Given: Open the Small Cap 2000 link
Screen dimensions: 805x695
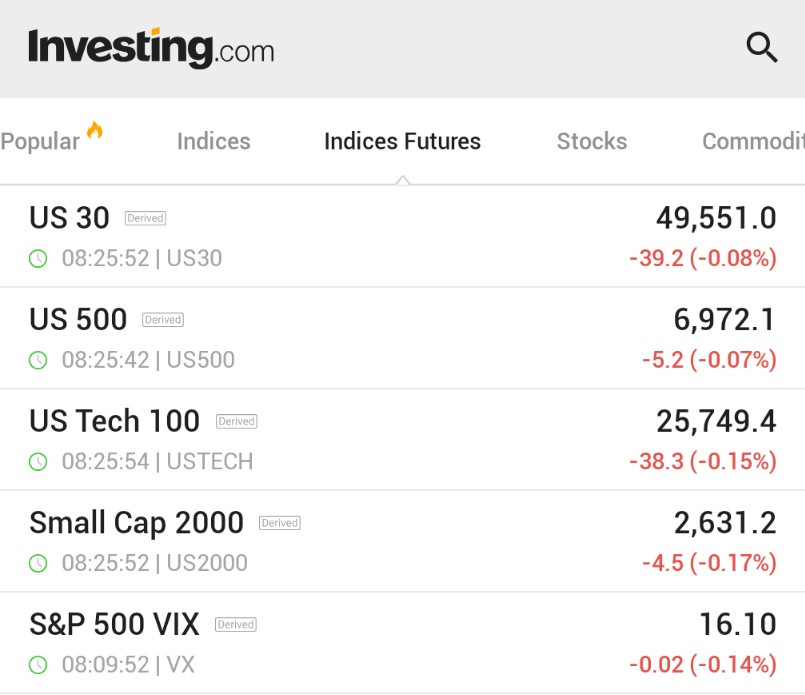Looking at the screenshot, I should click(136, 522).
